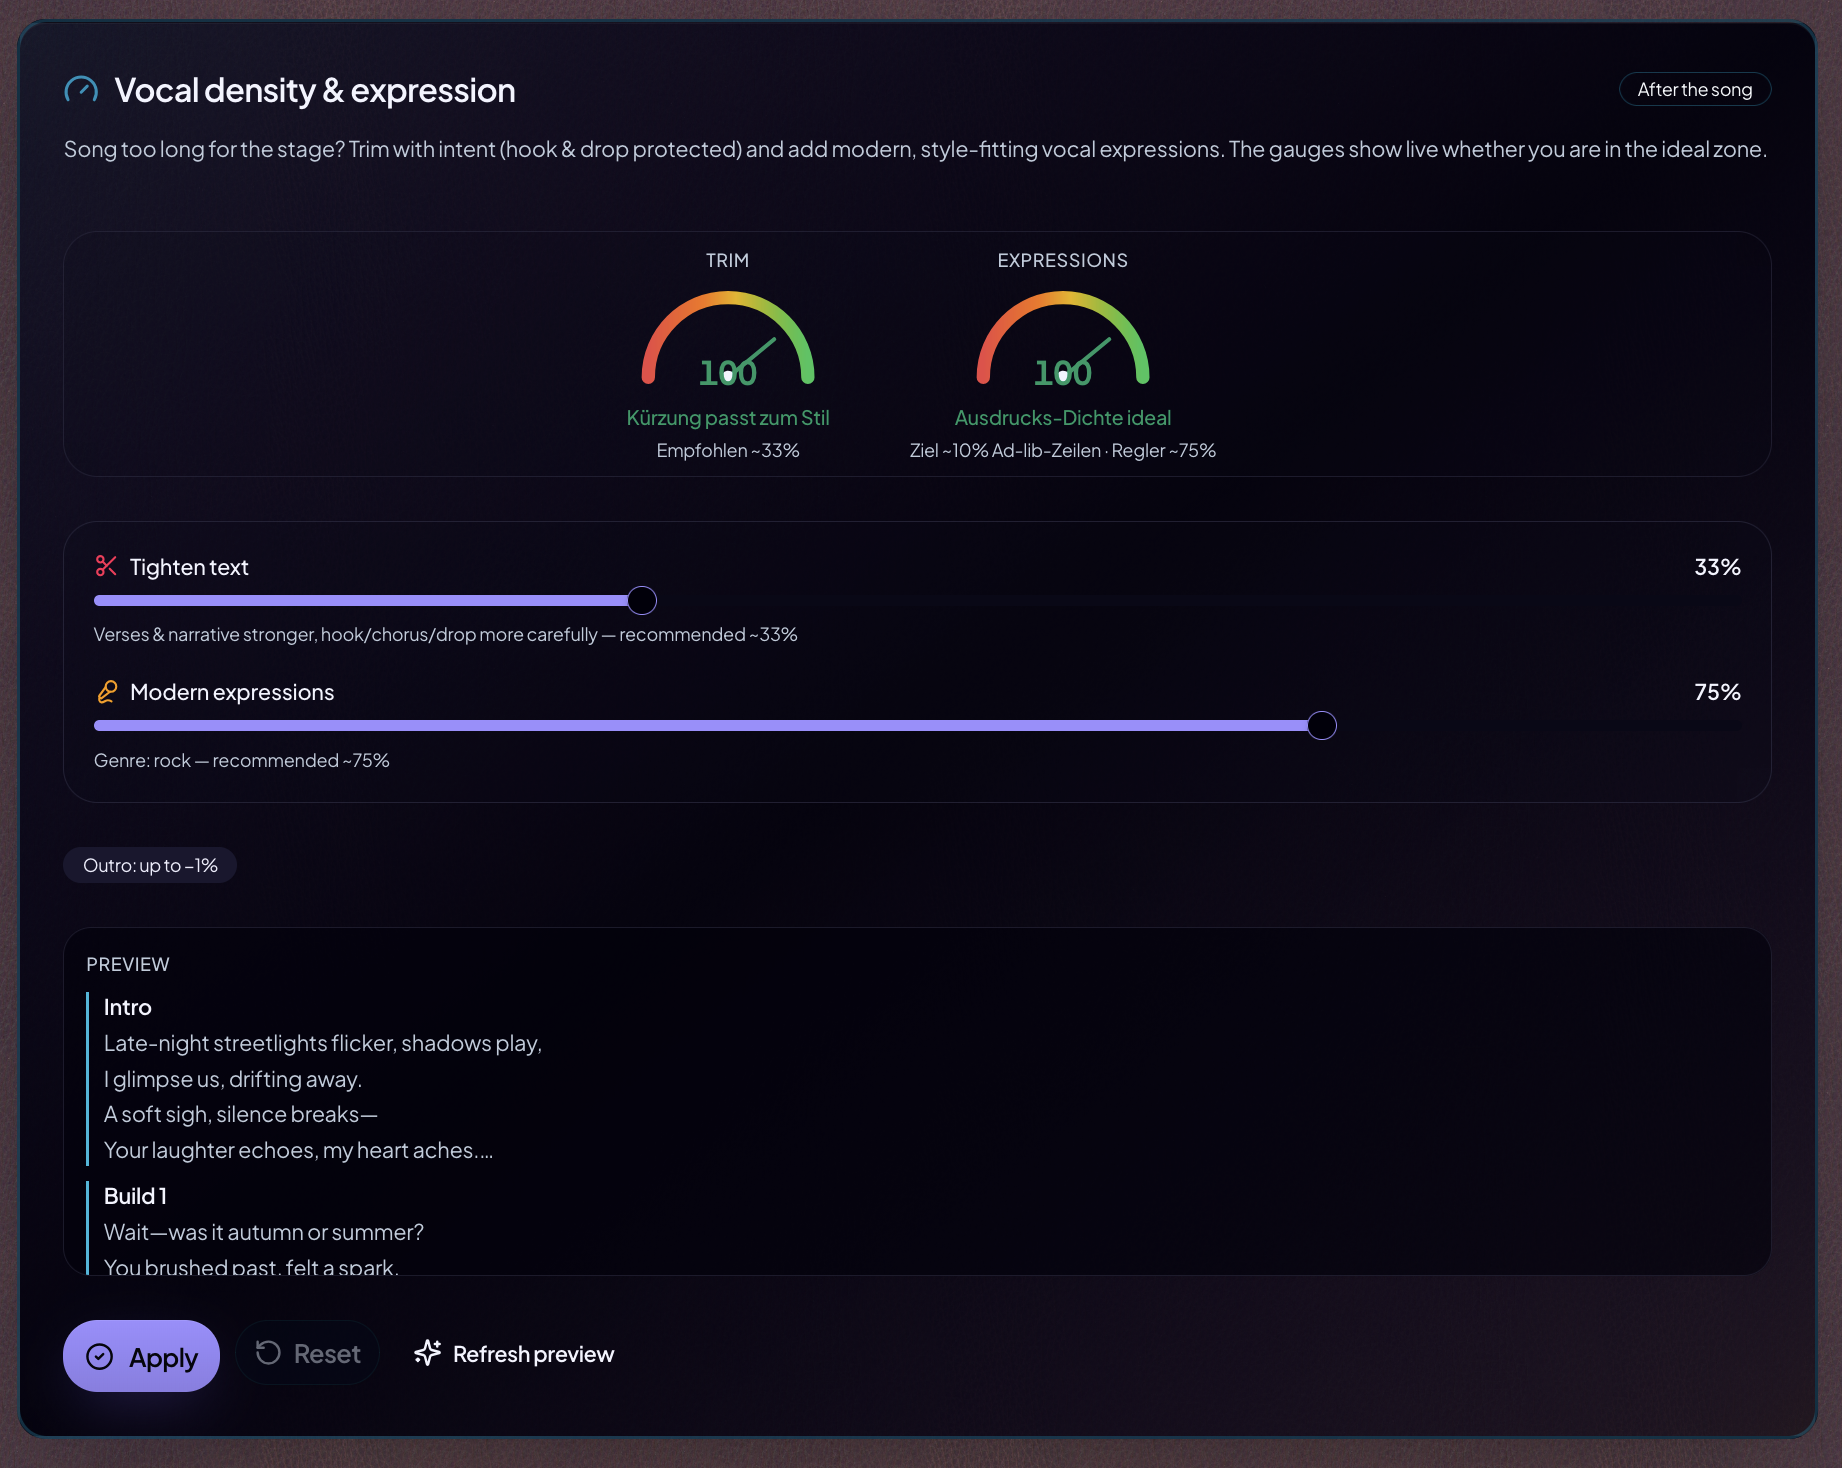Click the Intro section heading in preview
The image size is (1842, 1468).
[x=128, y=1007]
